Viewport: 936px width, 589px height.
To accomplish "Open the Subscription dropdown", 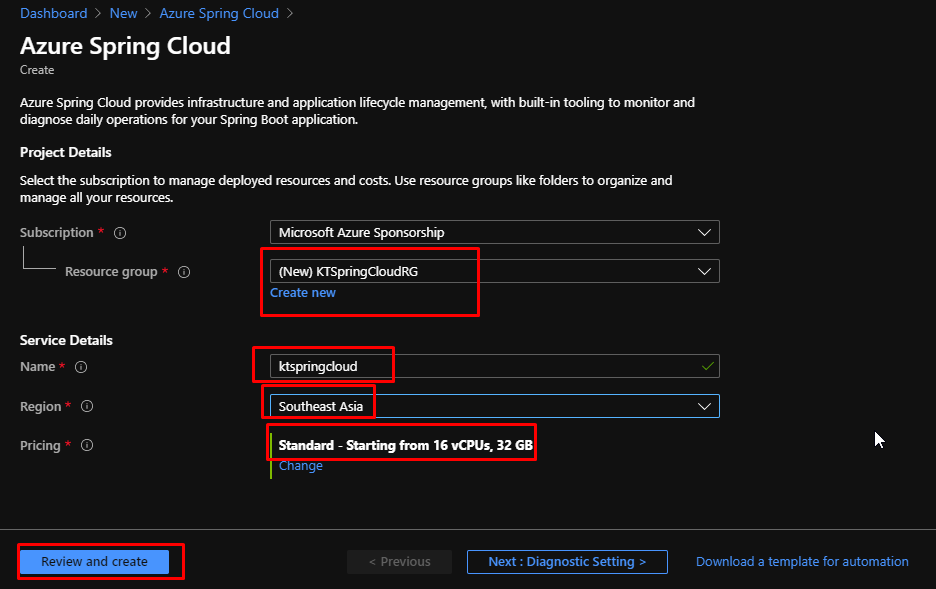I will click(x=494, y=233).
